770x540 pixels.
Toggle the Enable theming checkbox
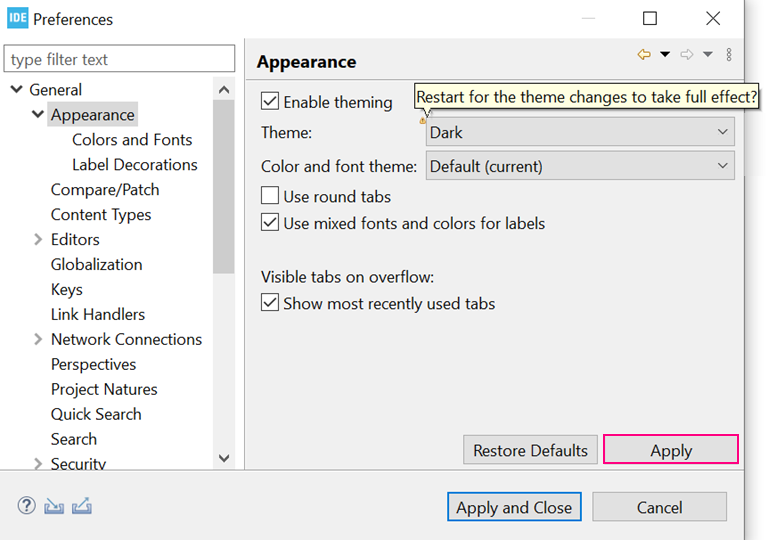[x=270, y=101]
